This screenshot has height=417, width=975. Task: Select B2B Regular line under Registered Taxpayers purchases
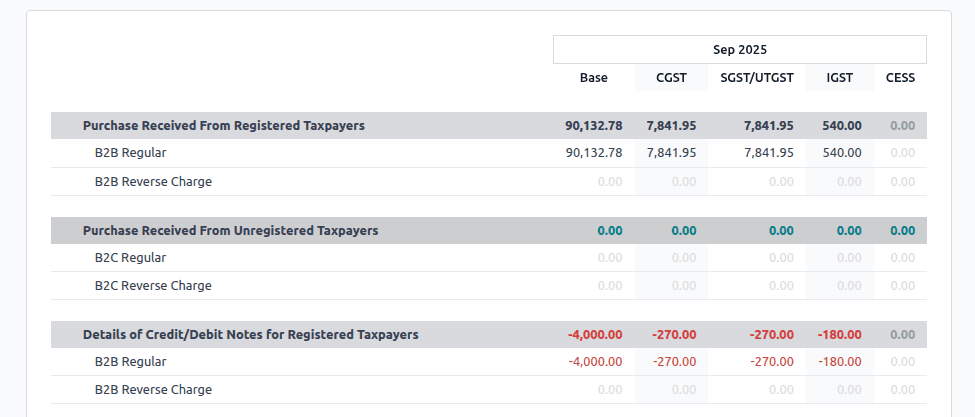point(130,153)
